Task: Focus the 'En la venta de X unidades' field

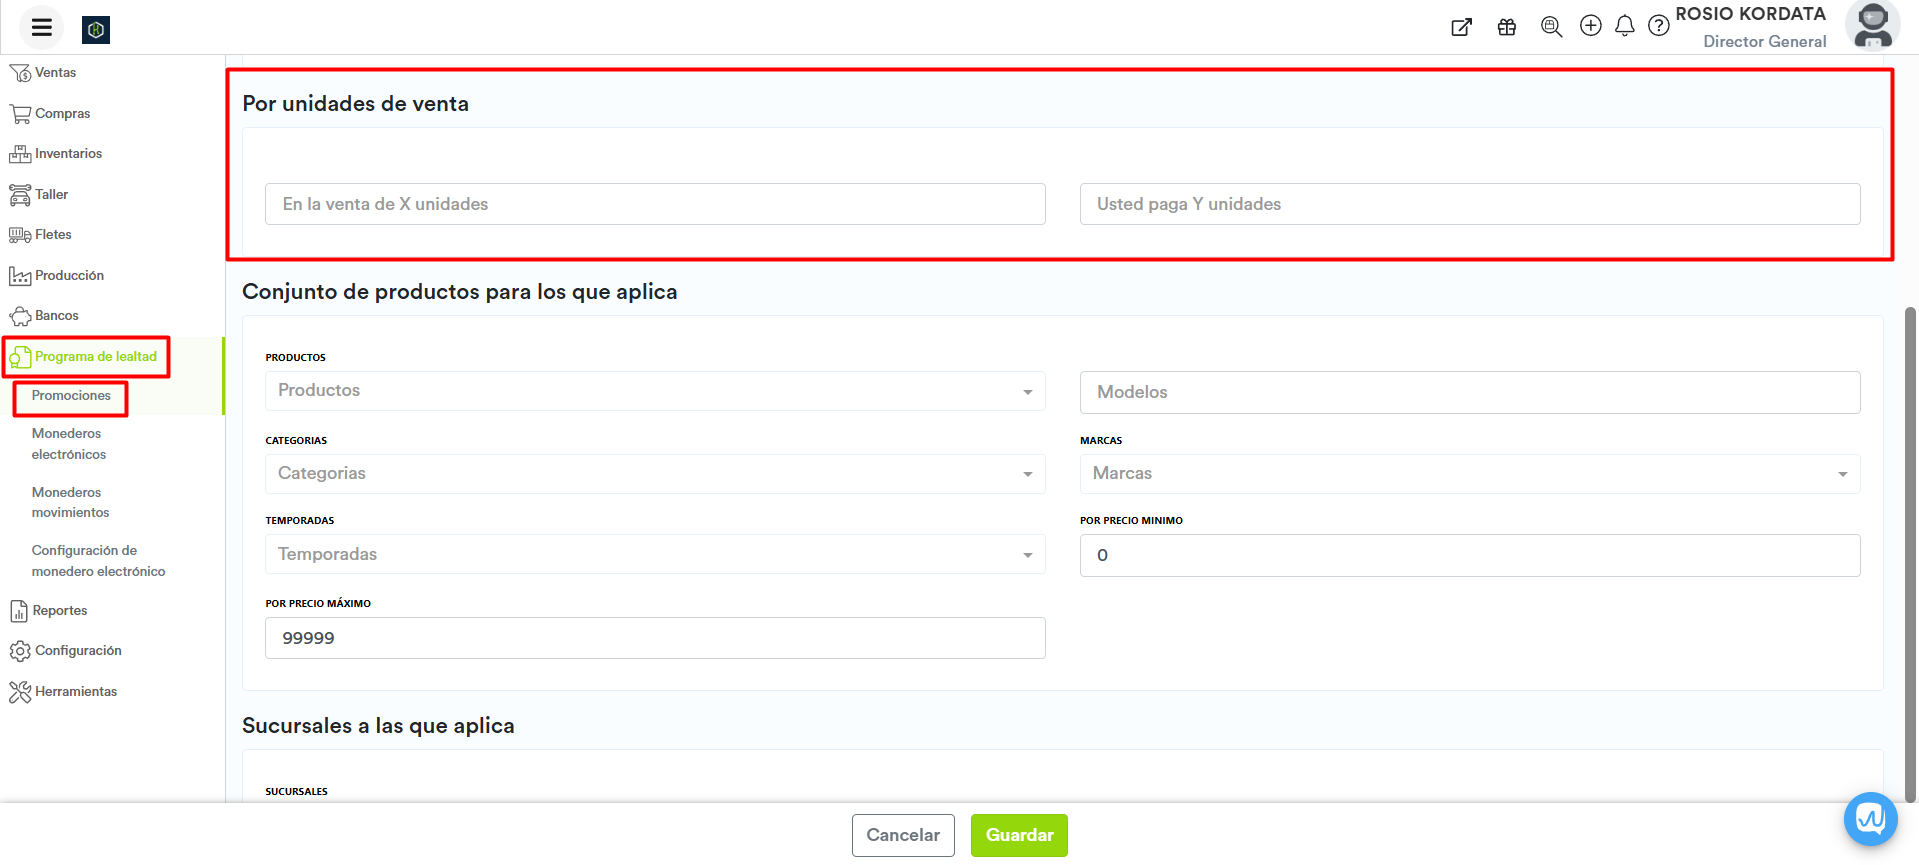Action: (654, 204)
